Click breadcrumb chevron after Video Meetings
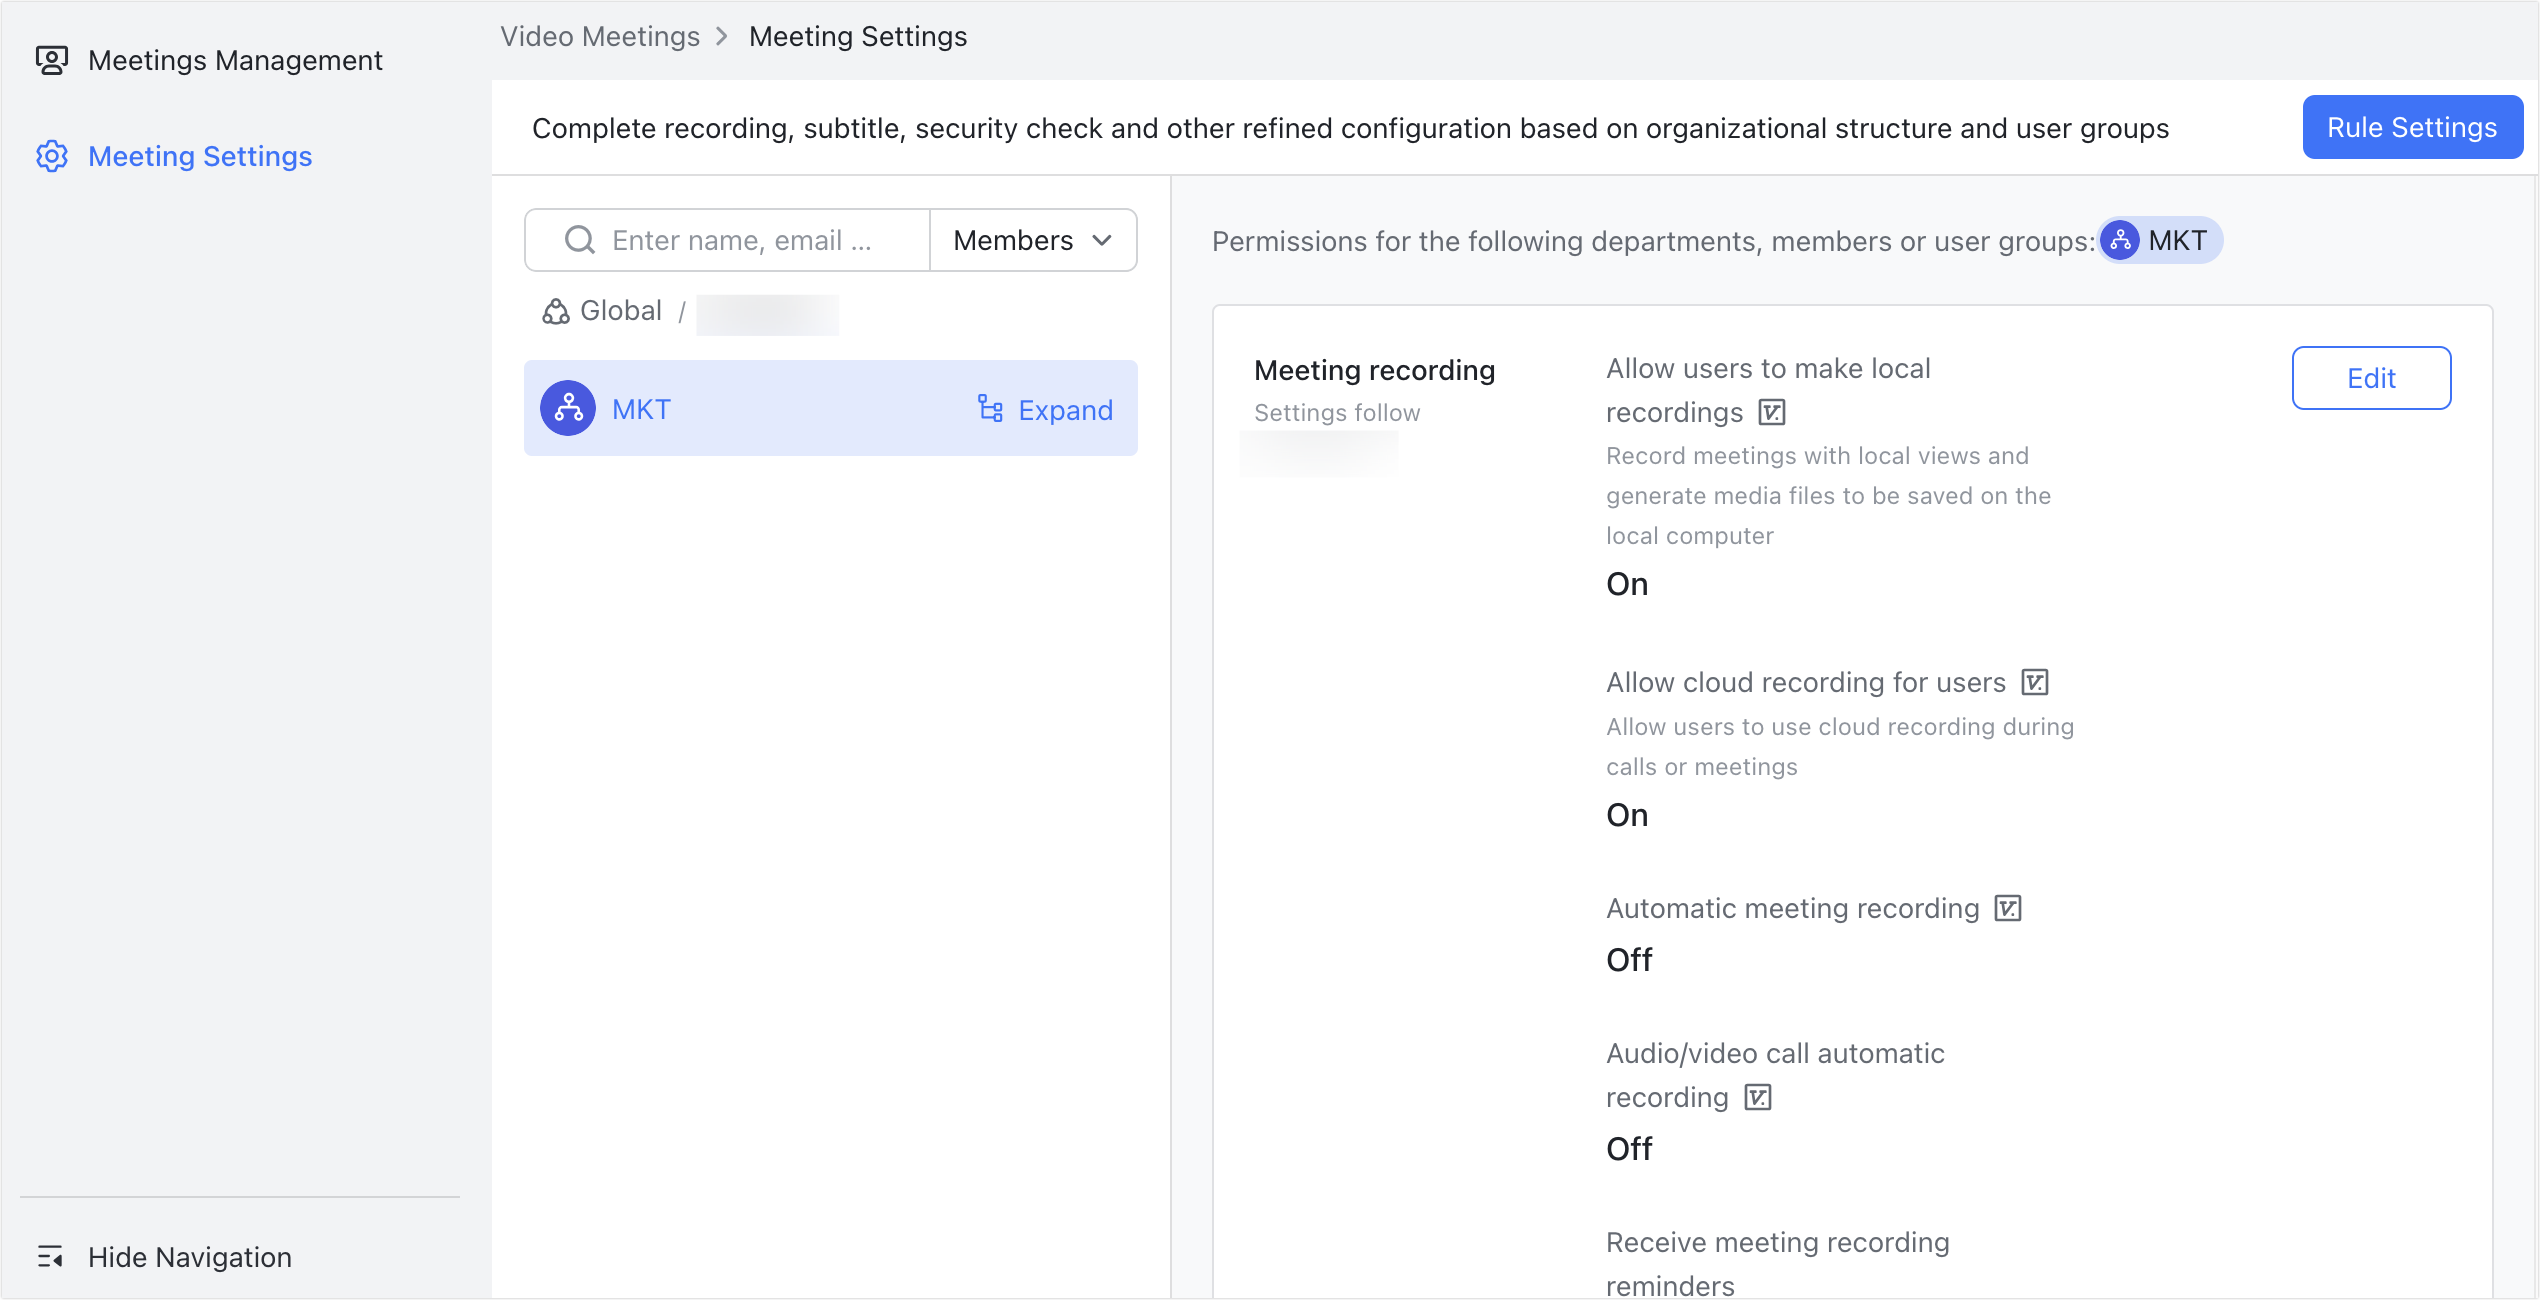2540x1300 pixels. pos(722,36)
